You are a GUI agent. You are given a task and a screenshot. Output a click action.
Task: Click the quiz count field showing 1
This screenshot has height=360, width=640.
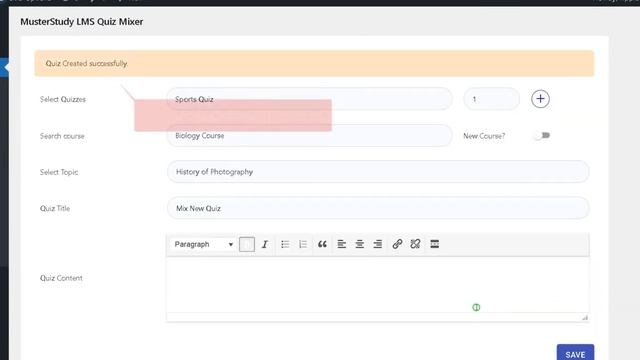[x=491, y=99]
